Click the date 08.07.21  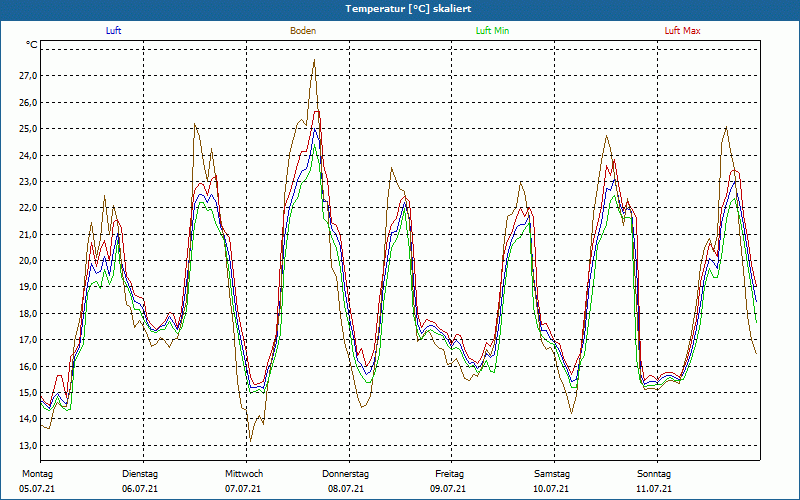(x=346, y=489)
